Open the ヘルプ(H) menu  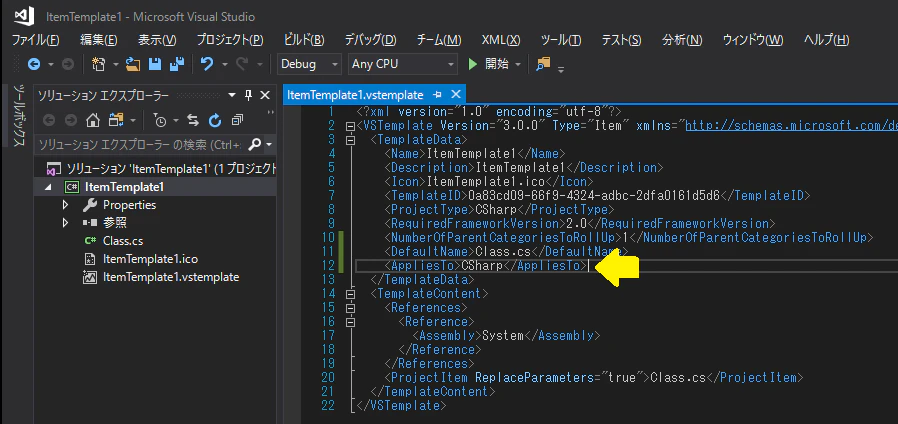click(x=826, y=40)
